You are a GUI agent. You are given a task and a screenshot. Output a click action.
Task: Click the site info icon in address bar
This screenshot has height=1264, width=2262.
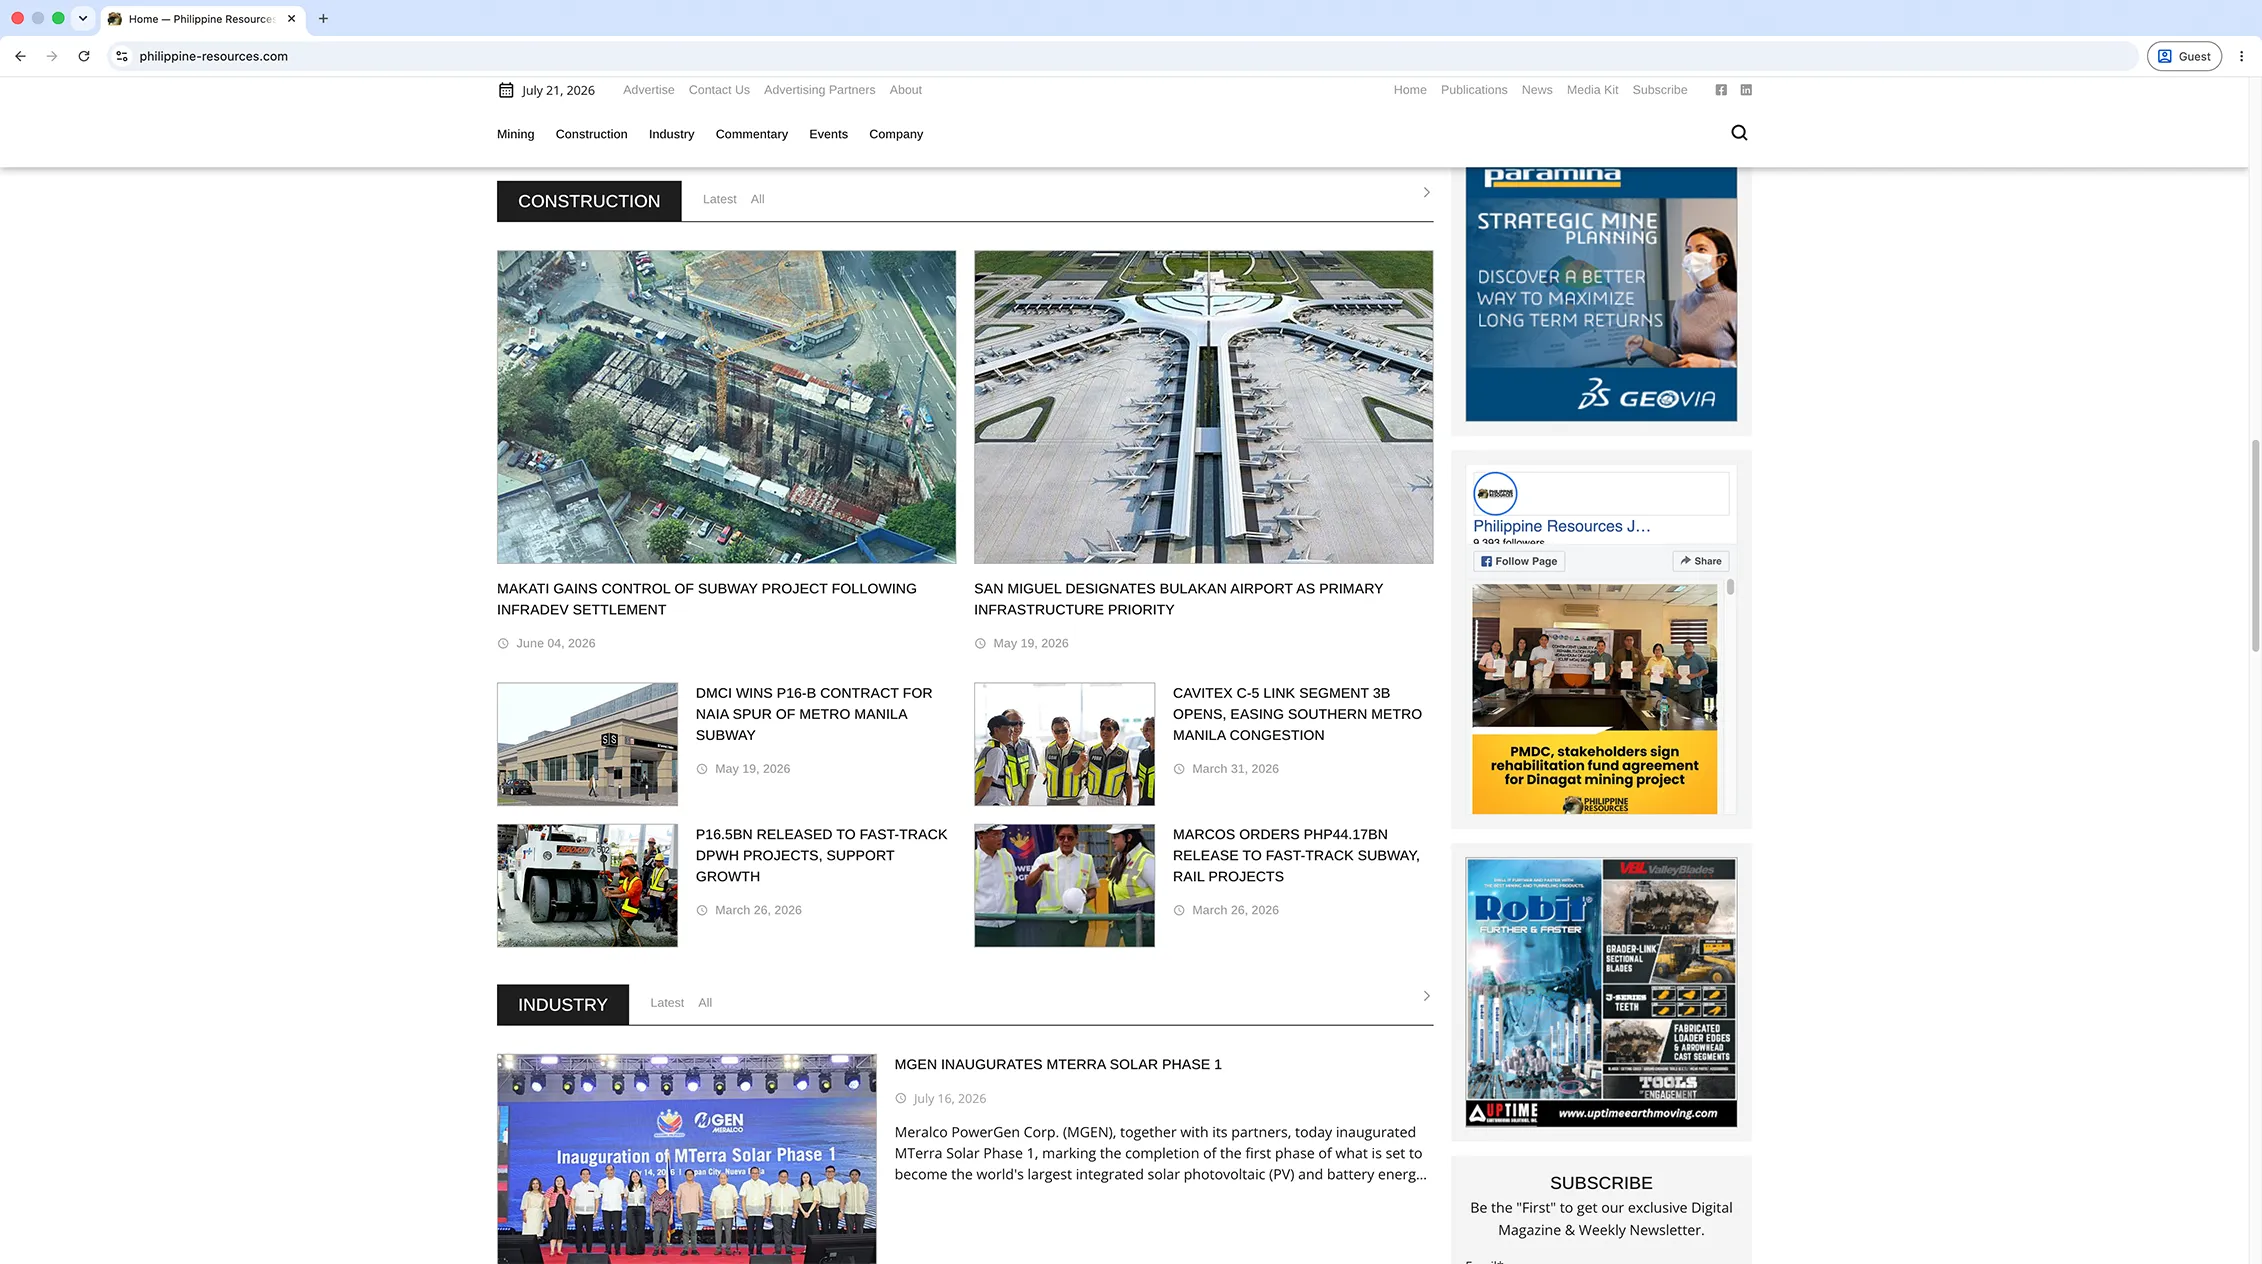click(122, 56)
